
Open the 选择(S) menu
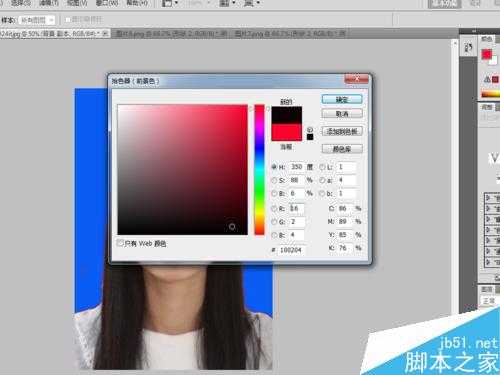pos(21,3)
